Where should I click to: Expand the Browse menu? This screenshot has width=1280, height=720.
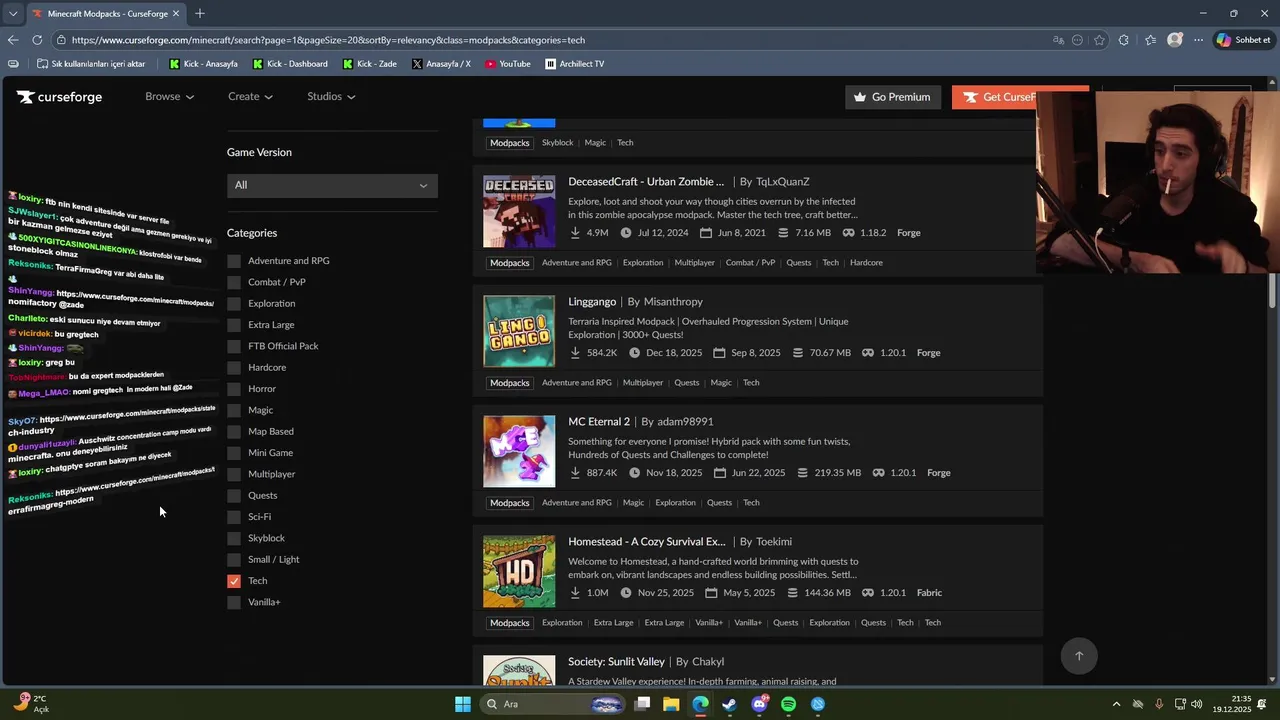point(169,97)
